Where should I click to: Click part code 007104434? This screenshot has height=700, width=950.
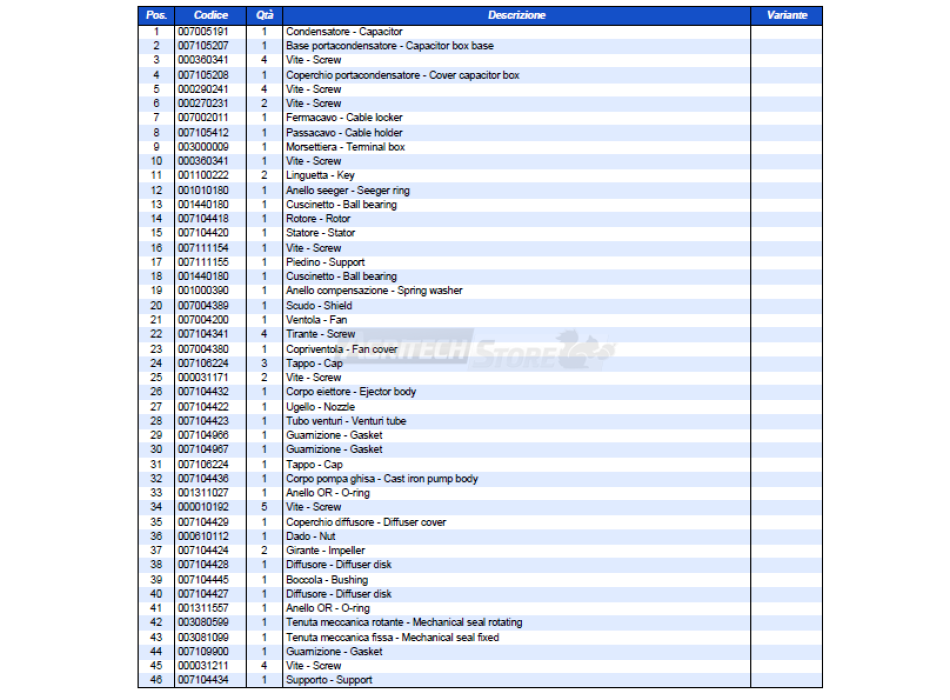[203, 680]
